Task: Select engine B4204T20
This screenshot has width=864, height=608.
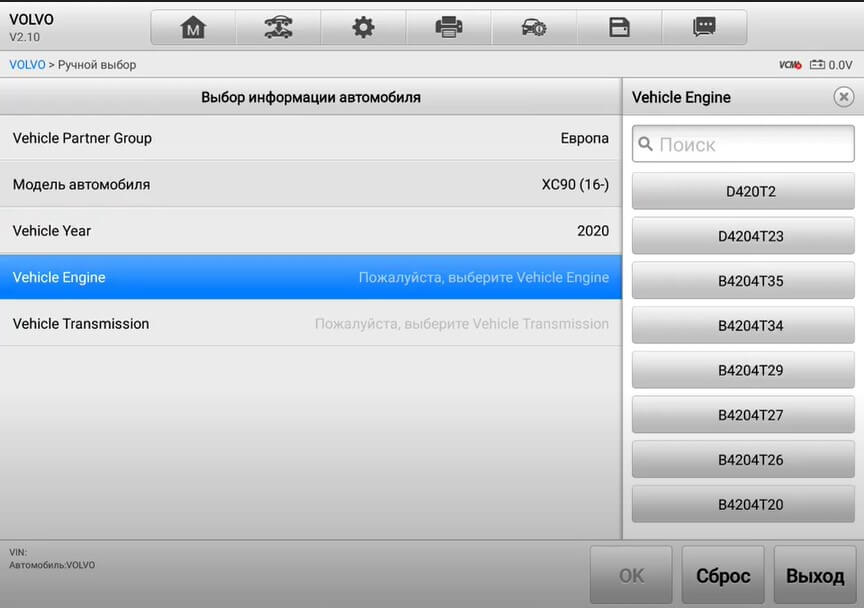Action: coord(743,504)
